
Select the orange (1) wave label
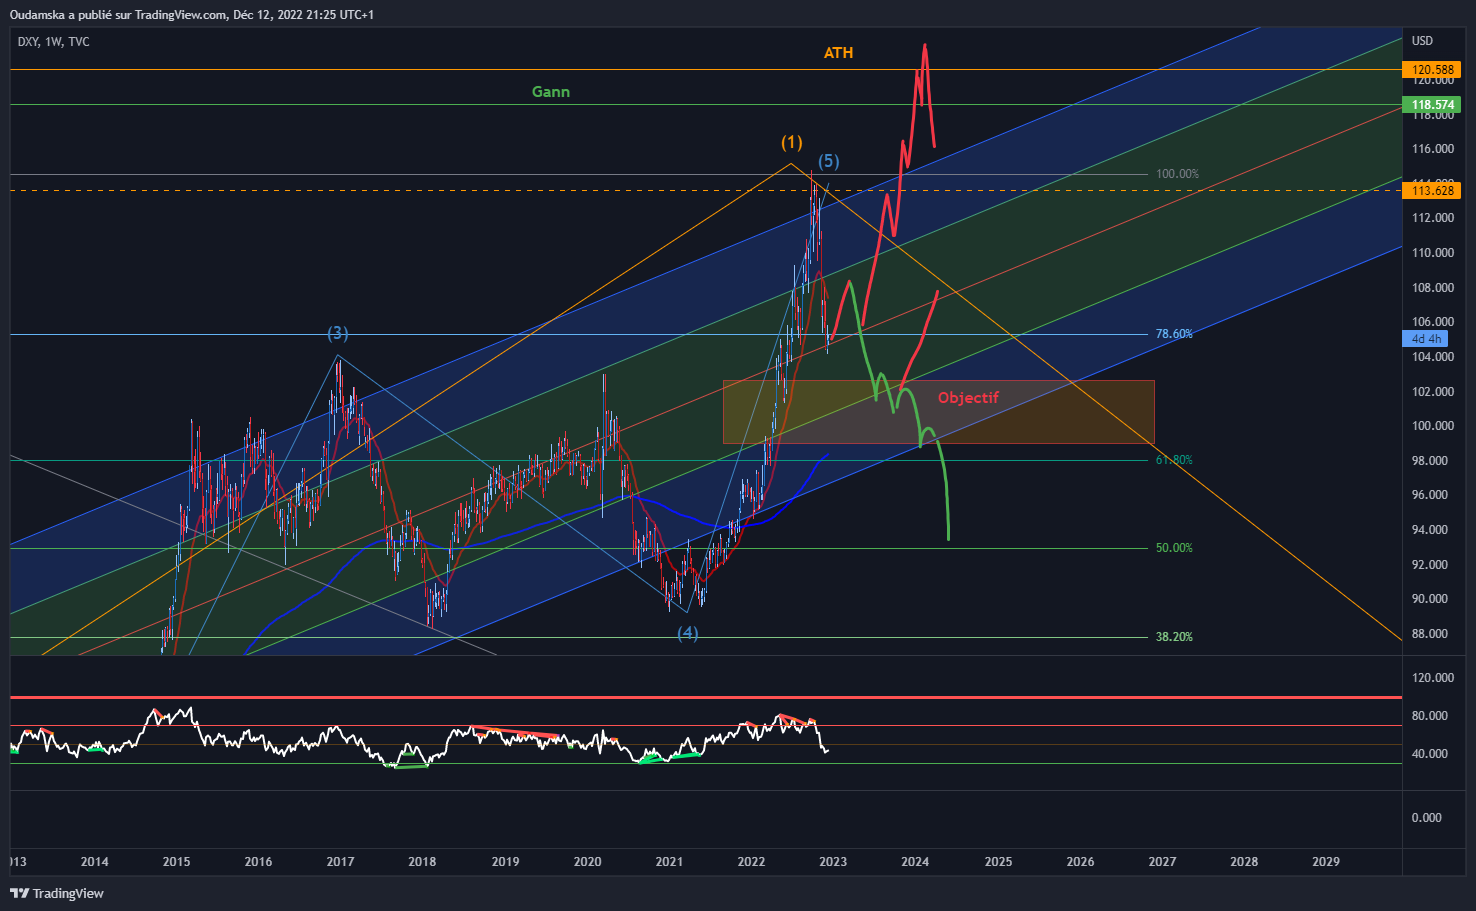click(791, 142)
